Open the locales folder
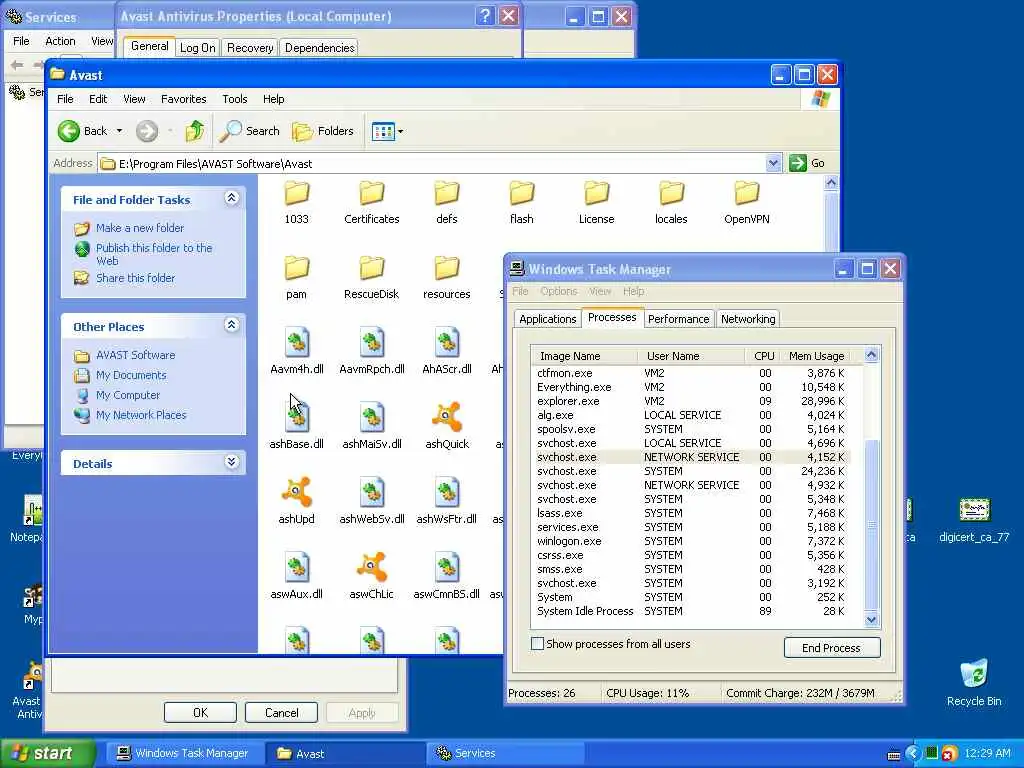The width and height of the screenshot is (1024, 768). pyautogui.click(x=671, y=203)
